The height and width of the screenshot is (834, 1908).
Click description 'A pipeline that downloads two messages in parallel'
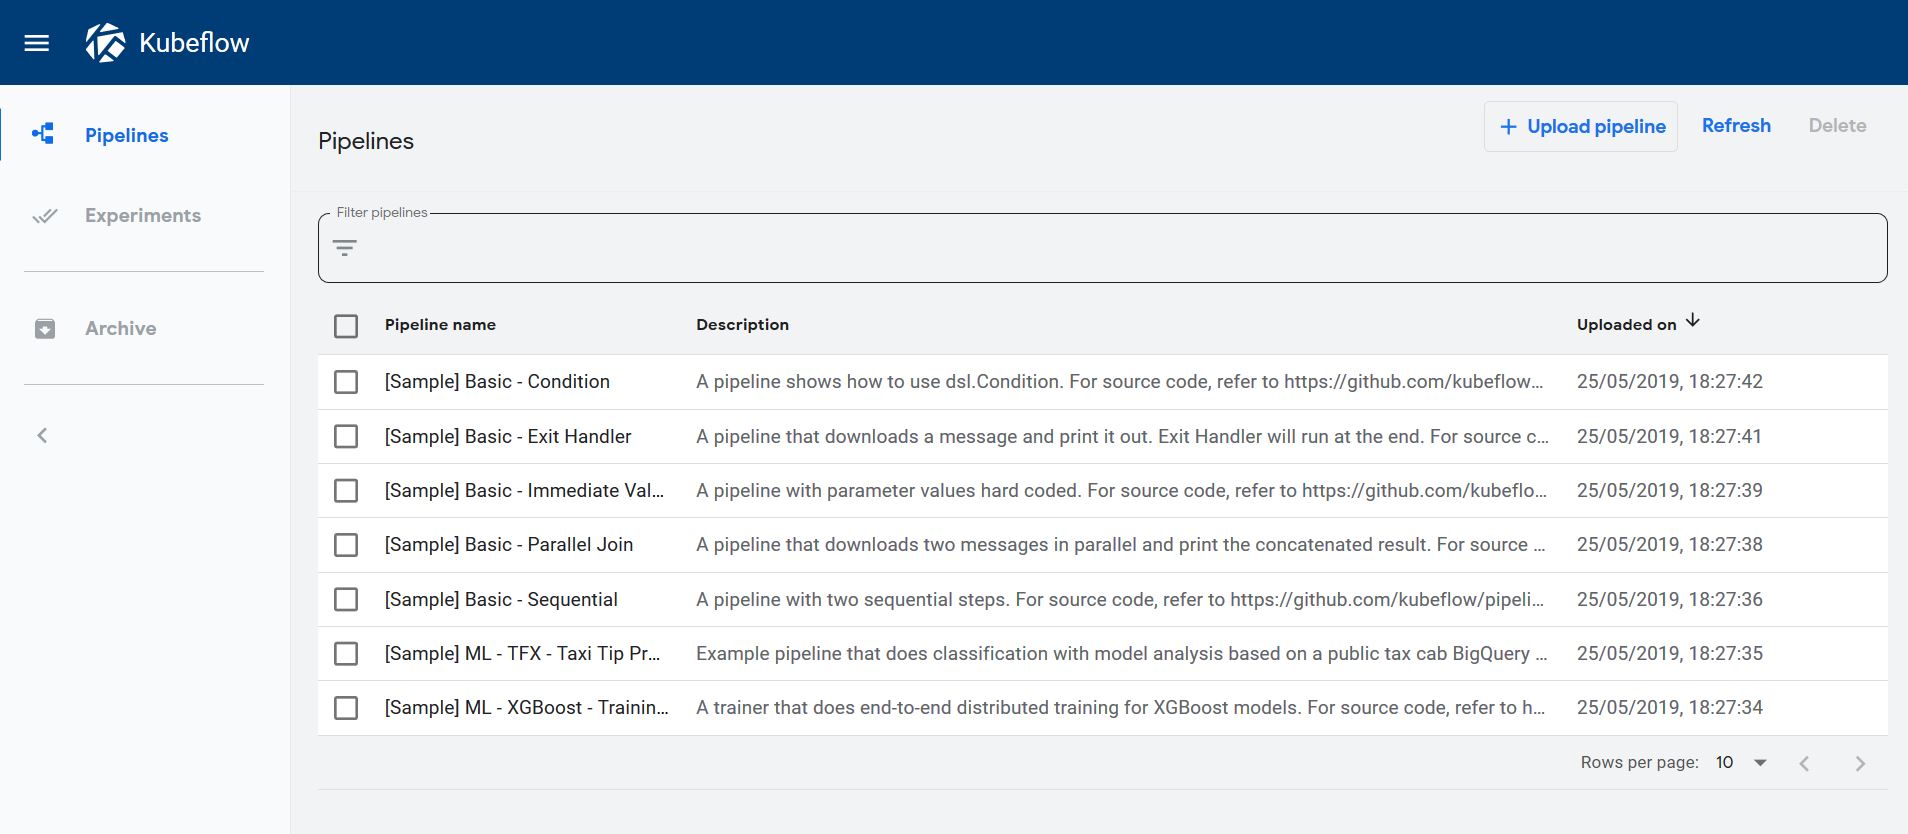point(1121,545)
